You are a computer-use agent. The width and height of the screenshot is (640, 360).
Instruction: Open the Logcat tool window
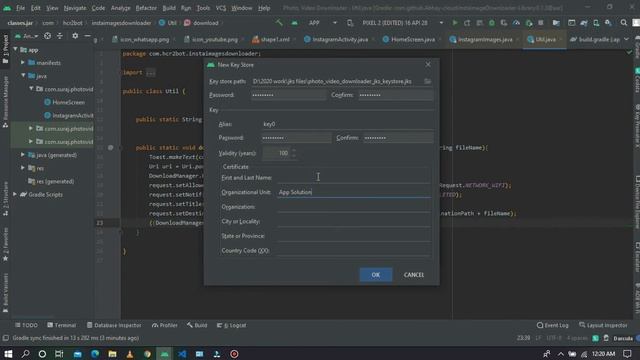coord(231,325)
